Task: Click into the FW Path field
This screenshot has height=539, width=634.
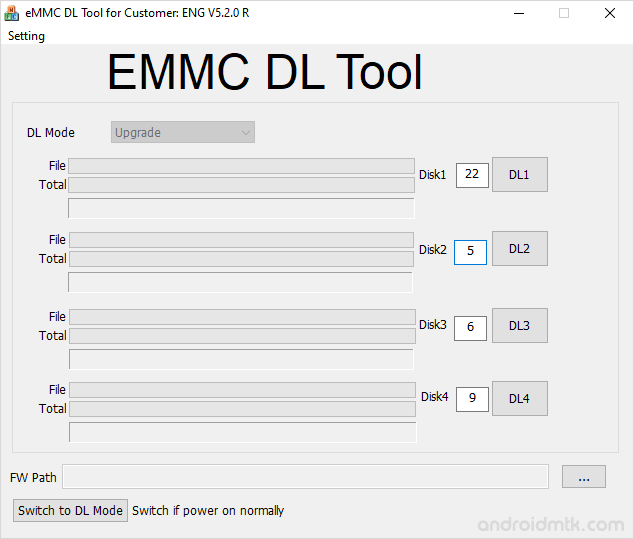Action: [x=305, y=477]
